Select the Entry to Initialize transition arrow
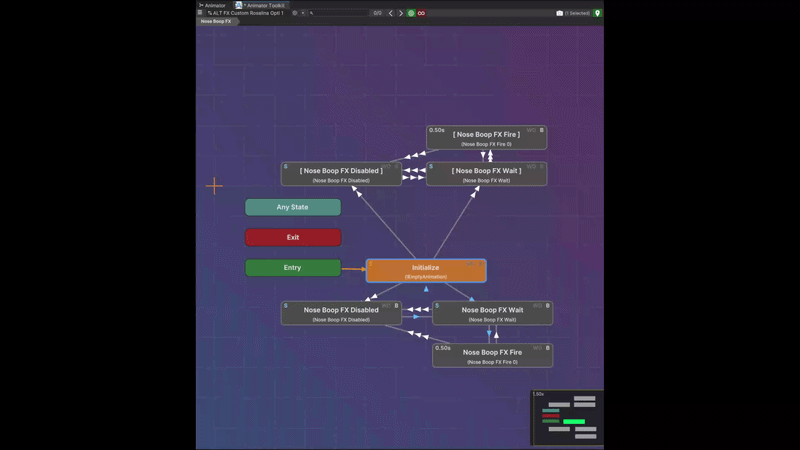Image resolution: width=800 pixels, height=450 pixels. [x=353, y=269]
